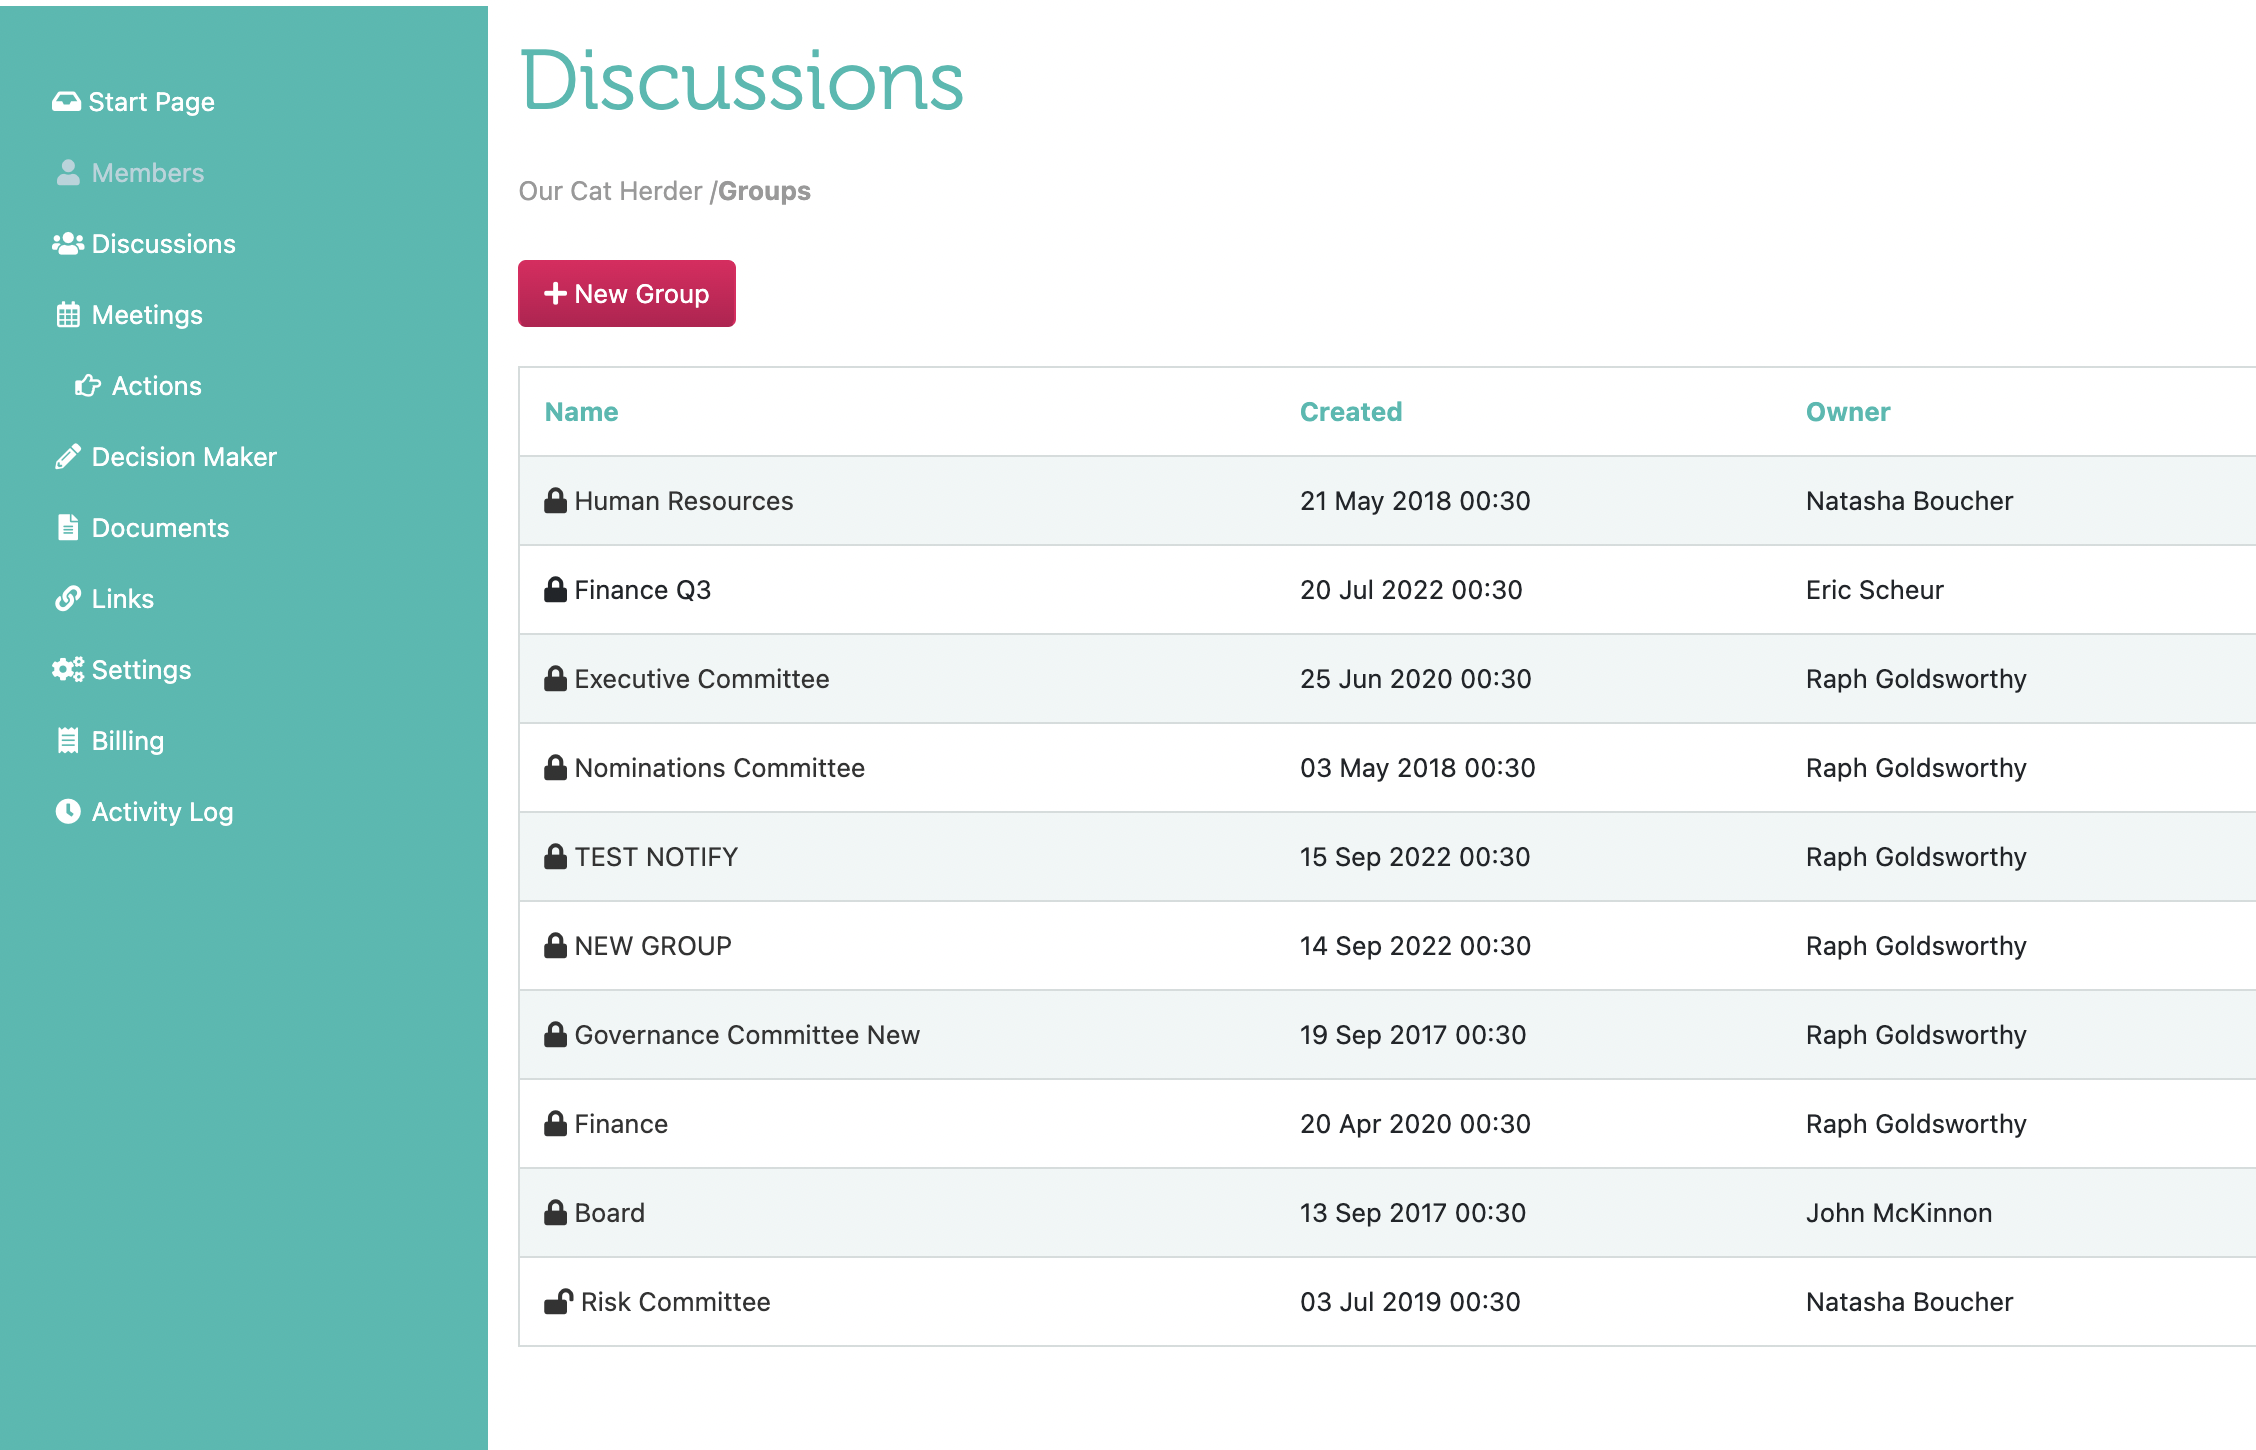
Task: Click the Members person icon
Action: 66,172
